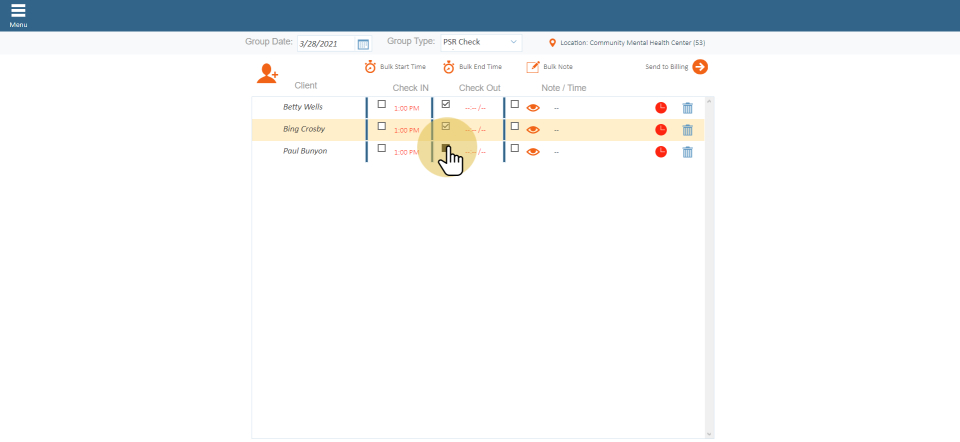Screen dimensions: 960x442
Task: Open the Group Date calendar picker
Action: (363, 44)
